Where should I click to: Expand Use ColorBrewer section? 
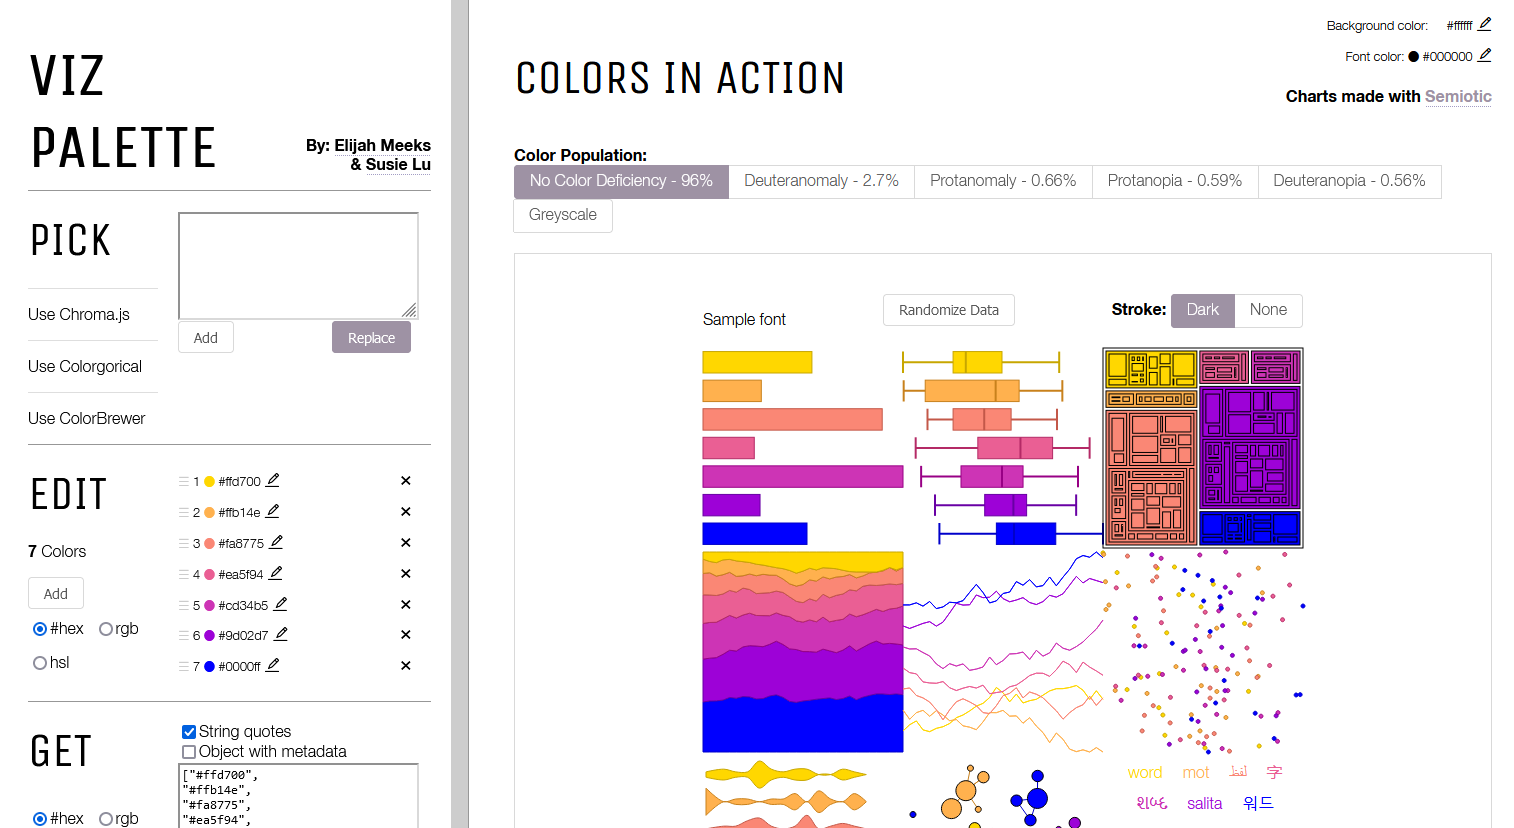pyautogui.click(x=87, y=418)
